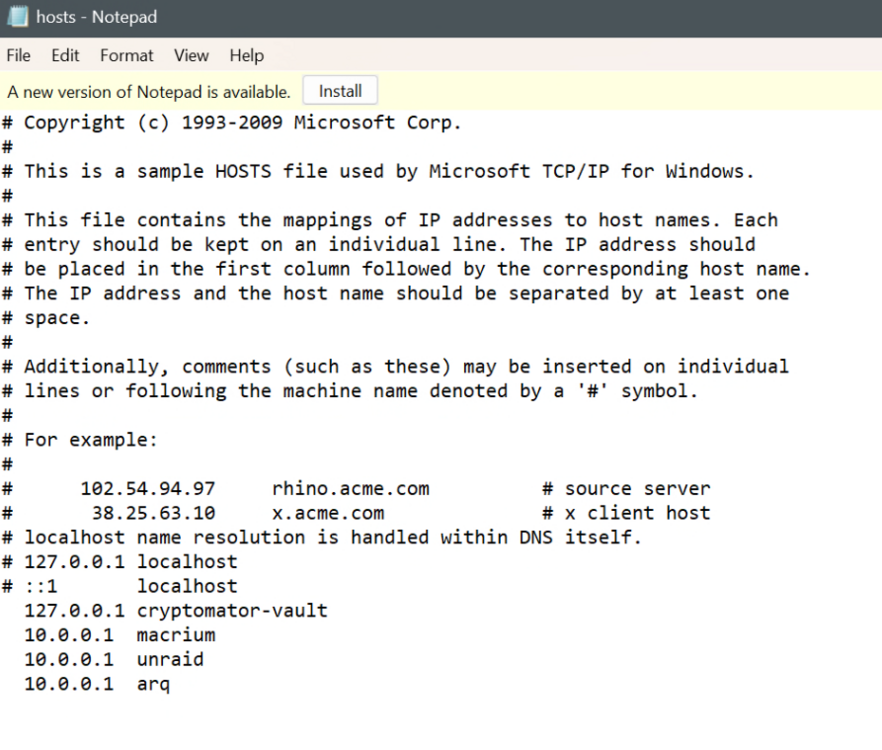Click the '# 127.0.0.1 localhost' line
Screen dimensions: 882x750
point(120,562)
